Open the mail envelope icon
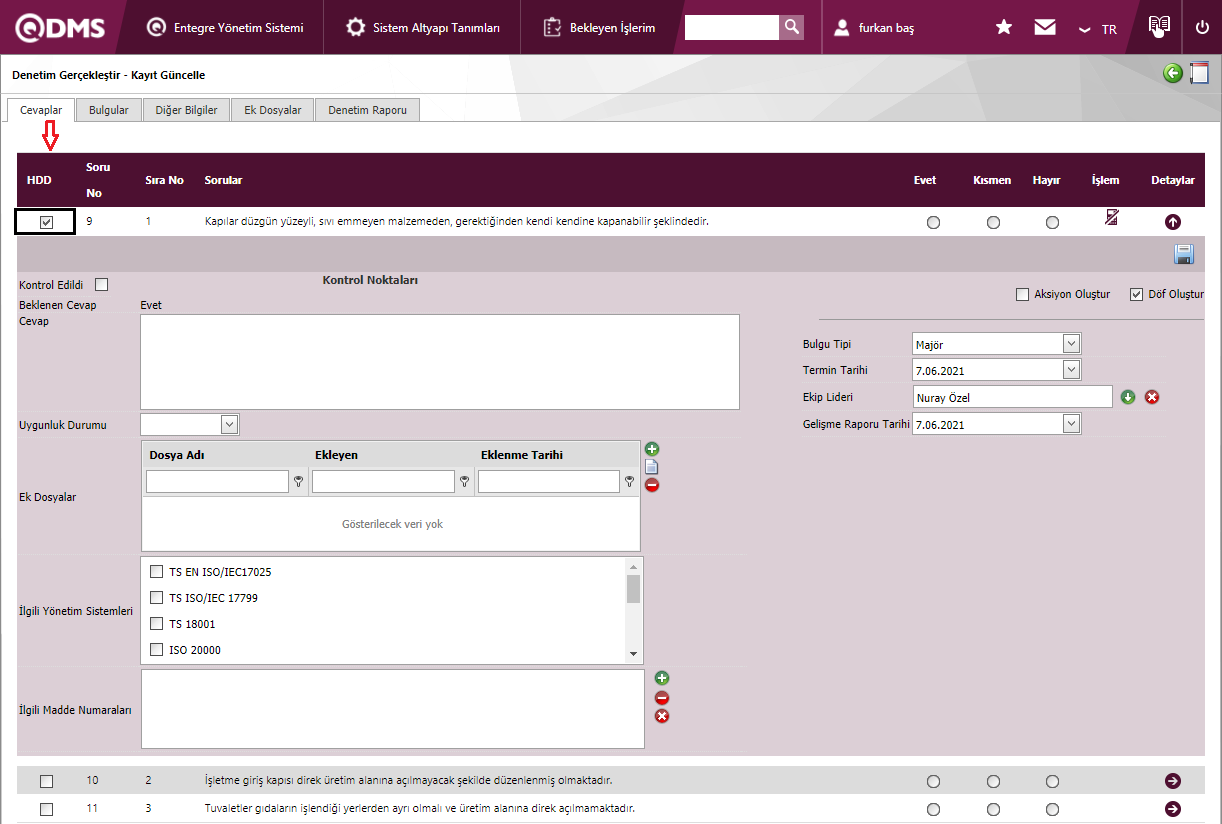This screenshot has height=824, width=1222. pos(1045,28)
